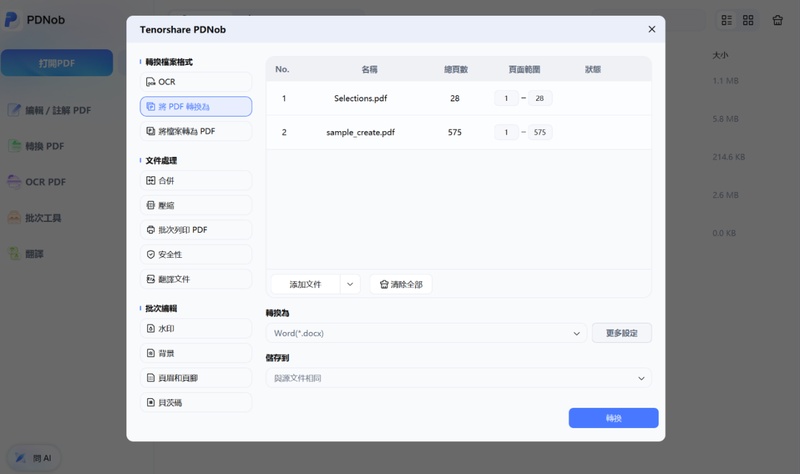Click the page count 575 cell
This screenshot has width=800, height=474.
(455, 132)
